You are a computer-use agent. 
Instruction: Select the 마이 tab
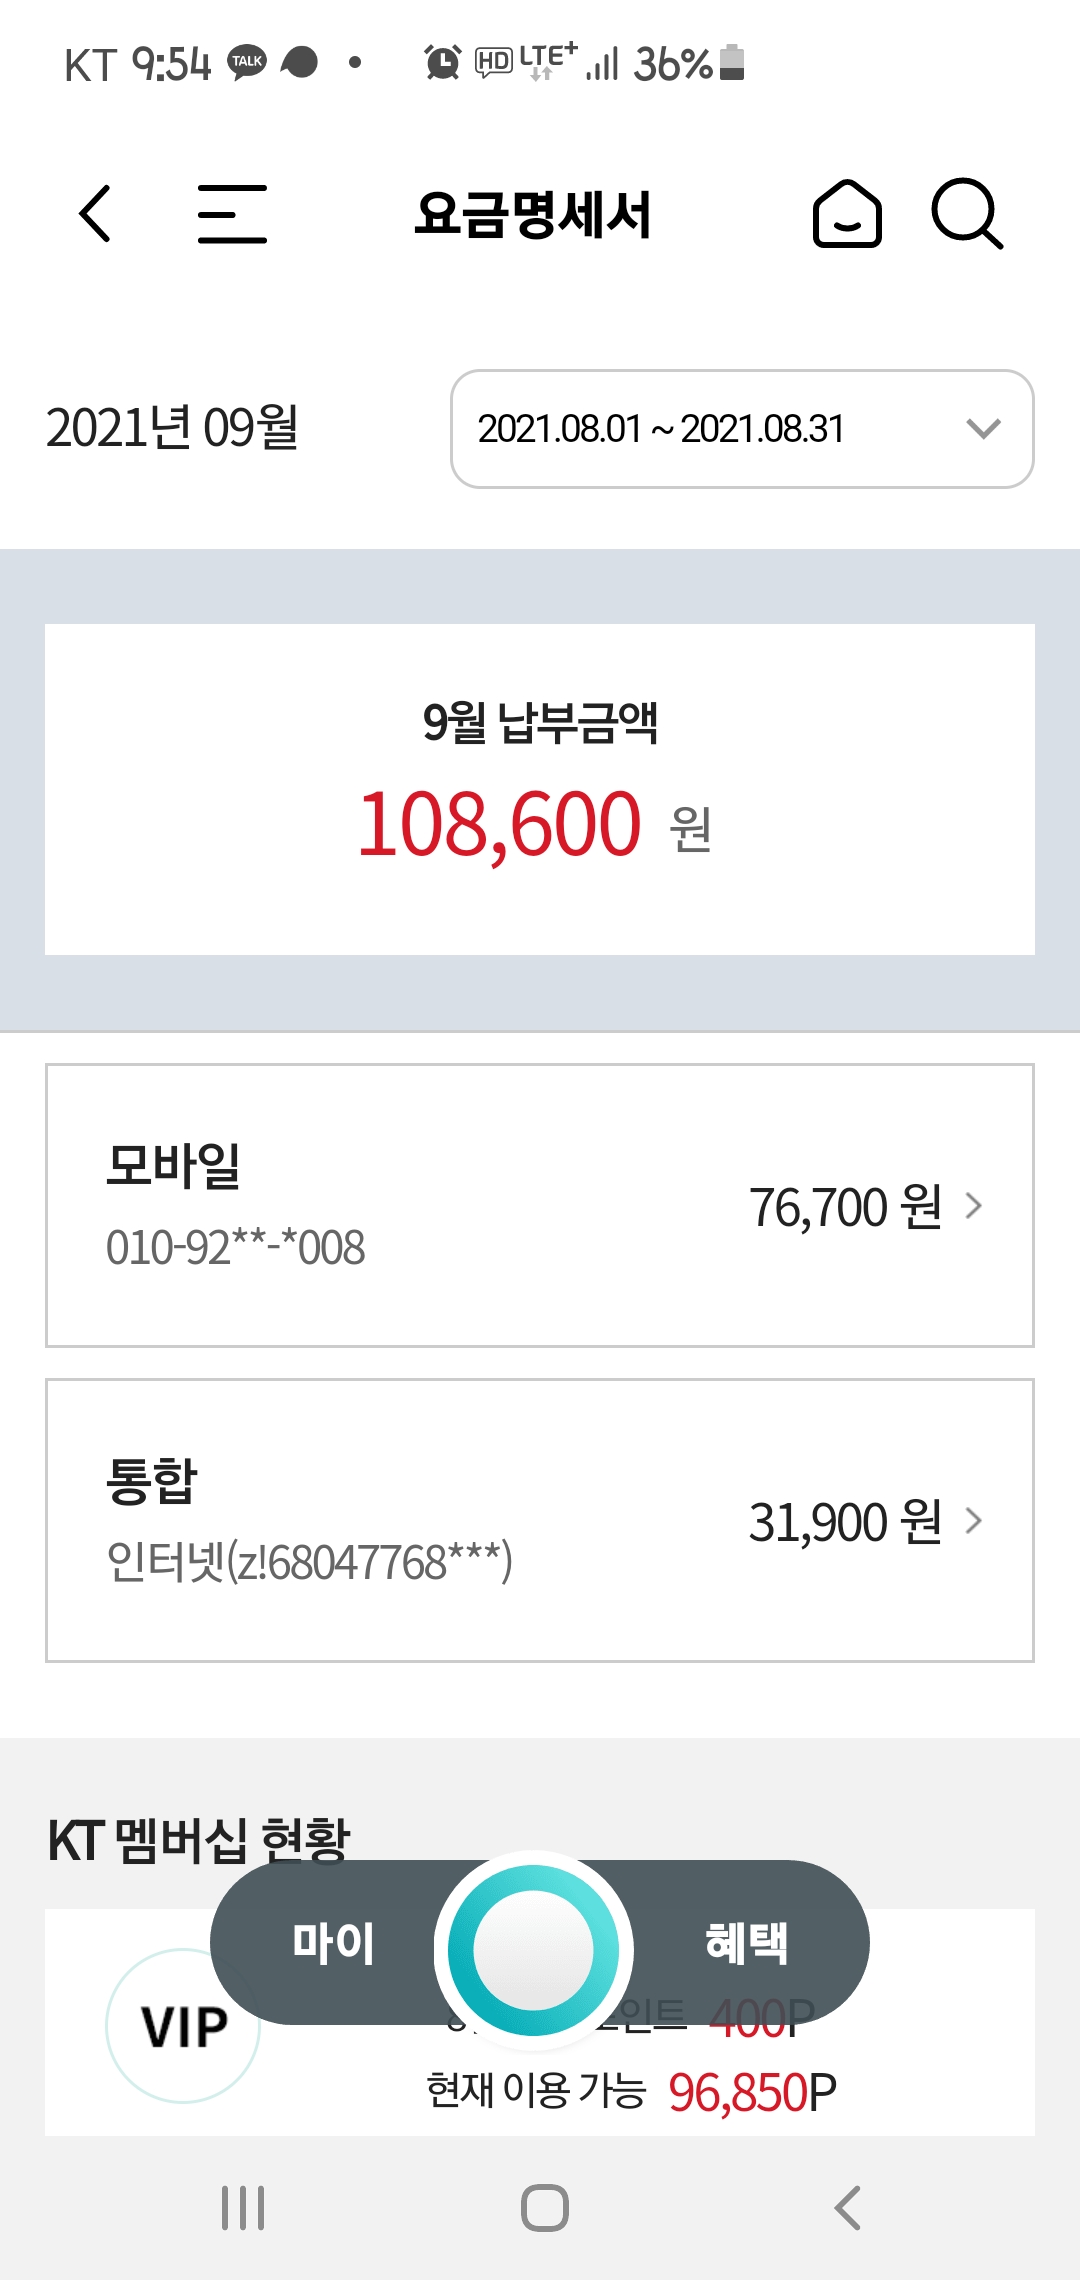333,1943
